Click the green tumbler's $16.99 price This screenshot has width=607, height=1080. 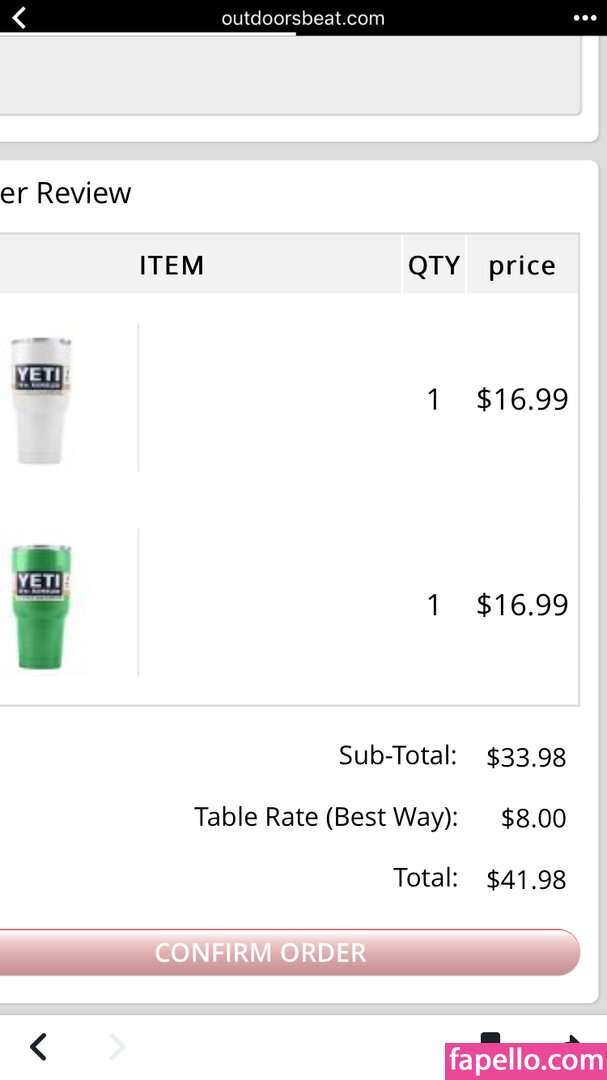point(522,605)
